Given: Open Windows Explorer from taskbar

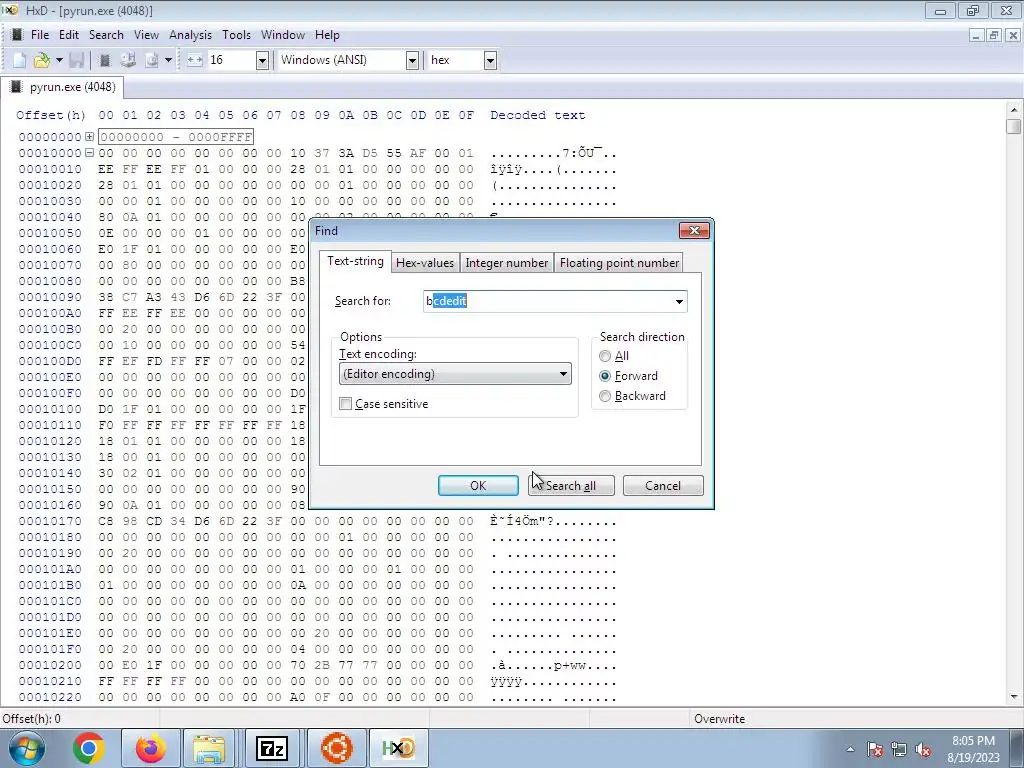Looking at the screenshot, I should coord(209,748).
